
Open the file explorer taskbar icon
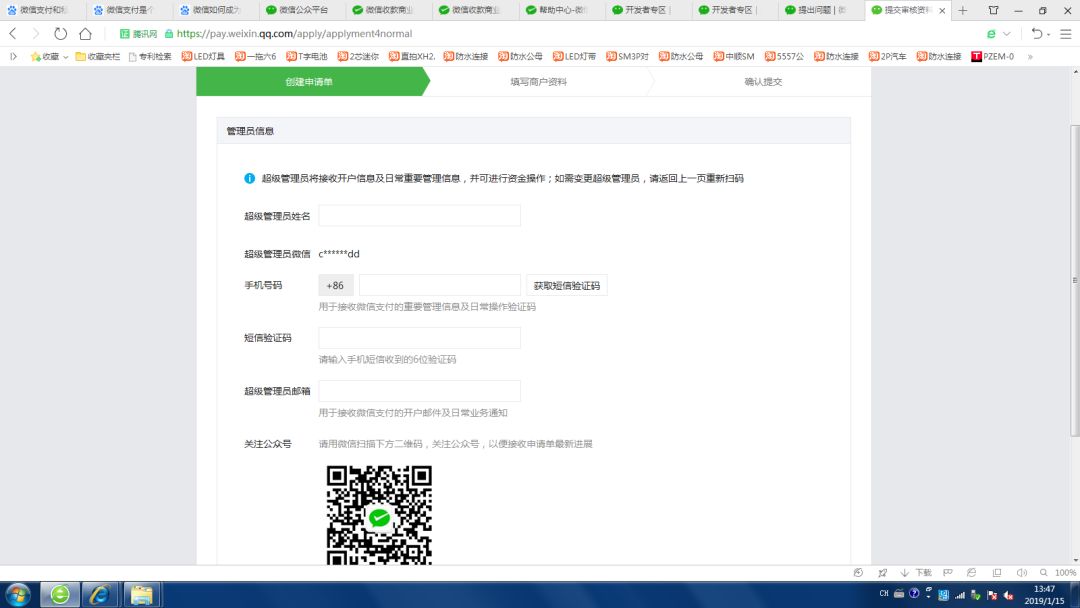tap(142, 594)
